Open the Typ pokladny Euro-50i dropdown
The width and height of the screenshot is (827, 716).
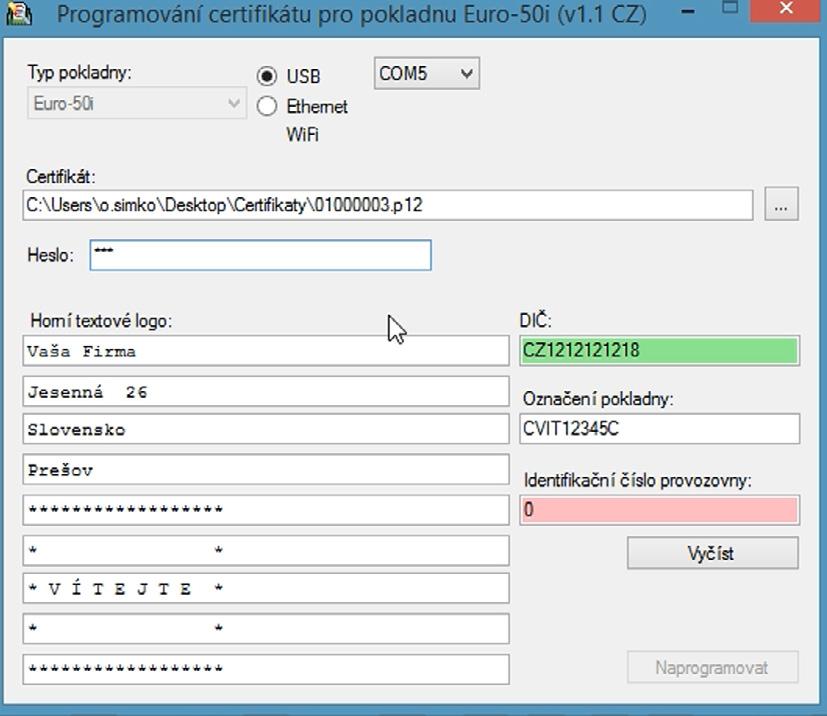coord(137,103)
